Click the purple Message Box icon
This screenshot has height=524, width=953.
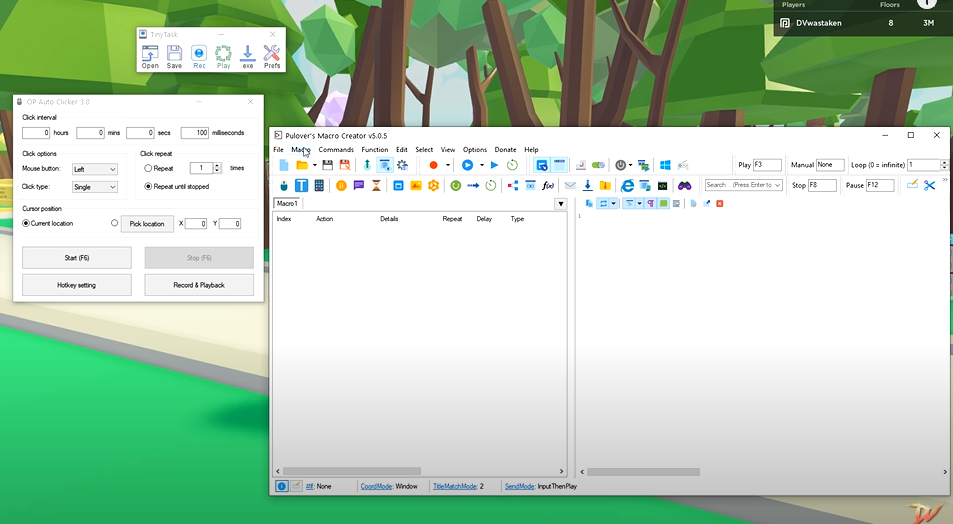point(359,185)
